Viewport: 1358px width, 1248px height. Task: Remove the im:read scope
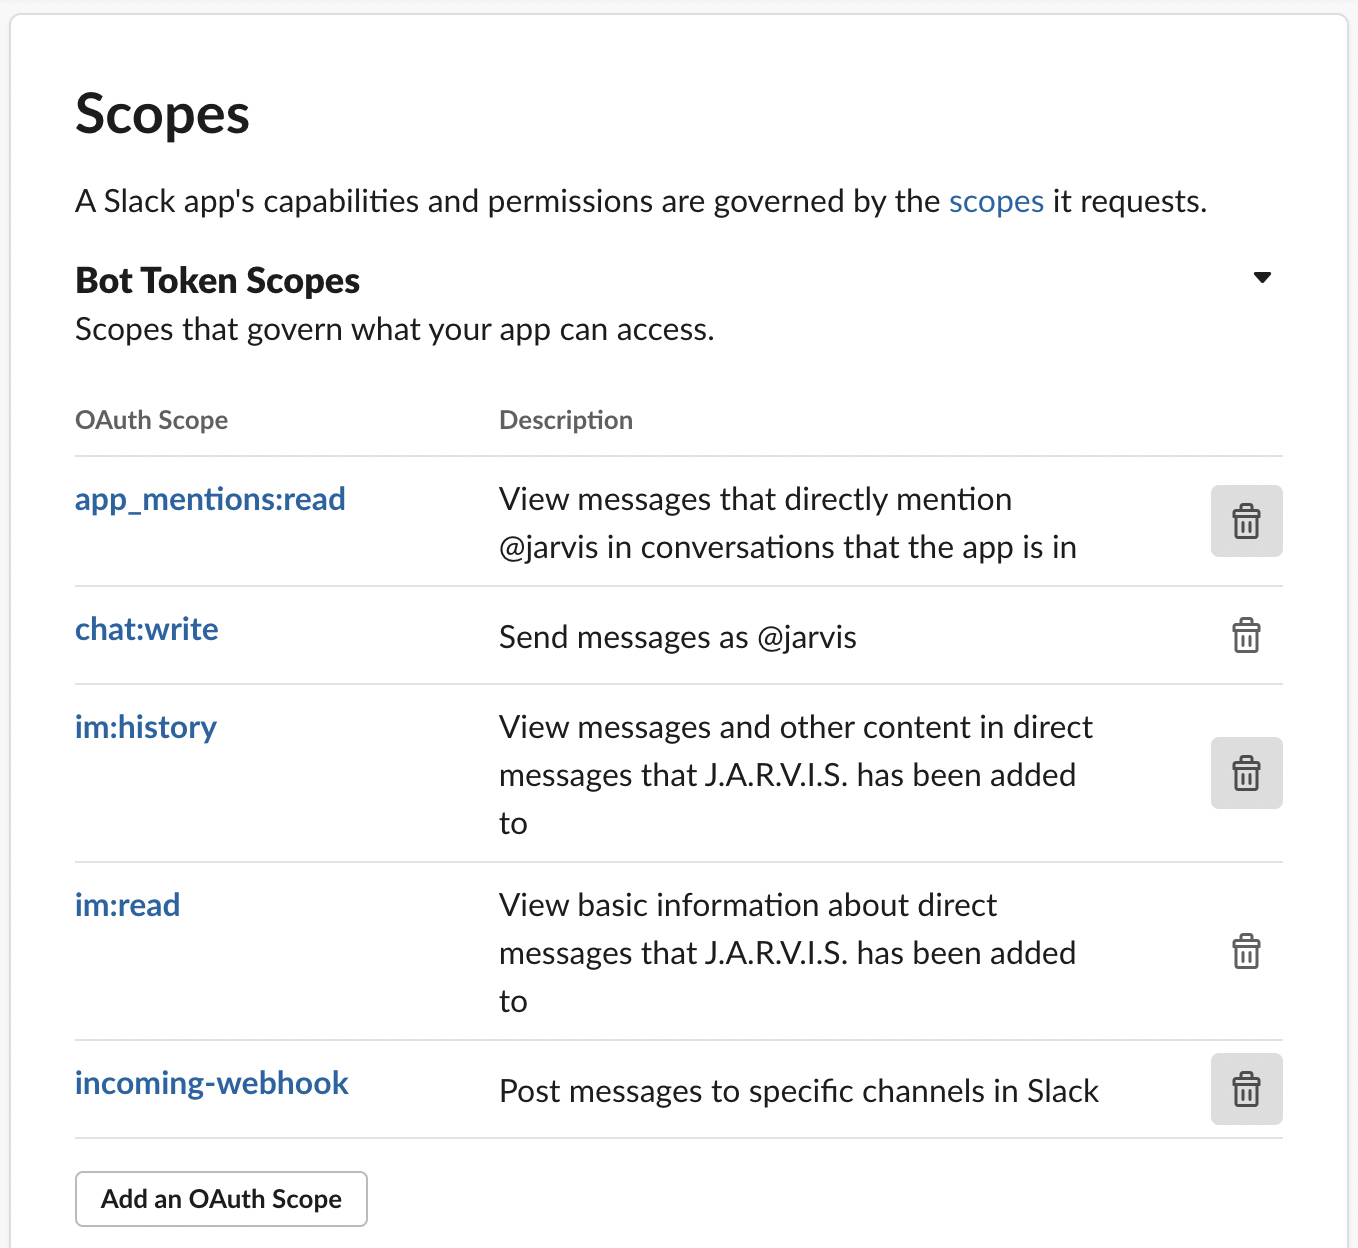(1246, 953)
